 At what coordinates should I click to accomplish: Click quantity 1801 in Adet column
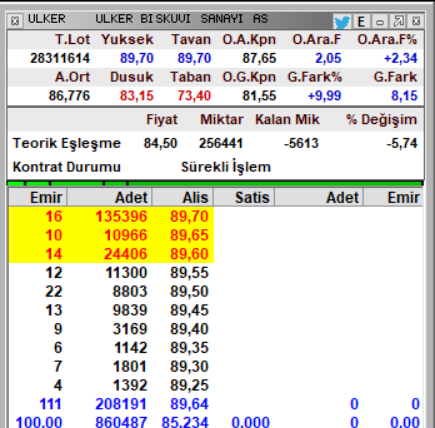(x=130, y=366)
